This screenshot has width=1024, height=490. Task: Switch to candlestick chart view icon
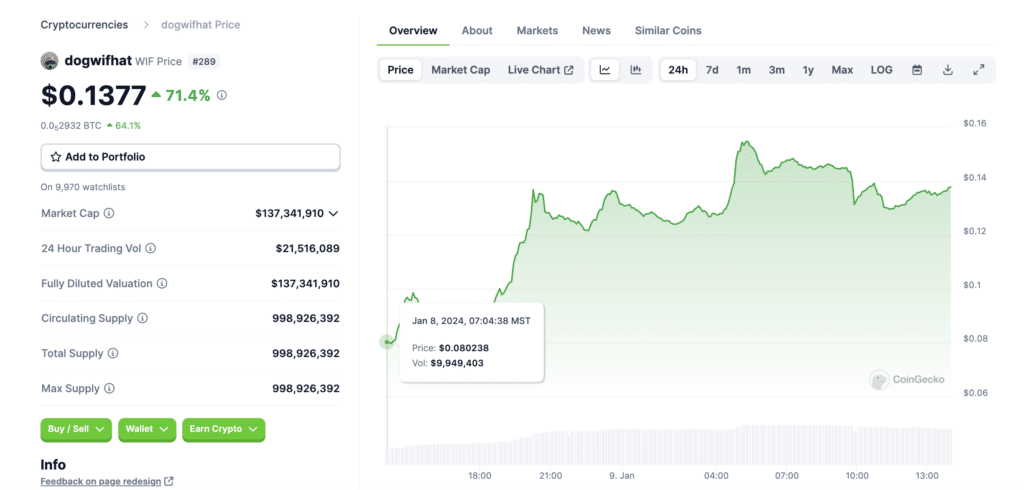pyautogui.click(x=635, y=70)
